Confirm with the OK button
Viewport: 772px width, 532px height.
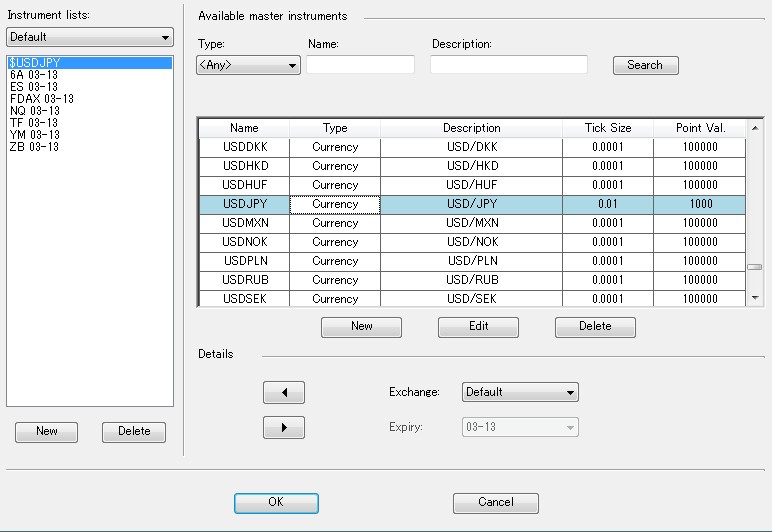coord(276,503)
